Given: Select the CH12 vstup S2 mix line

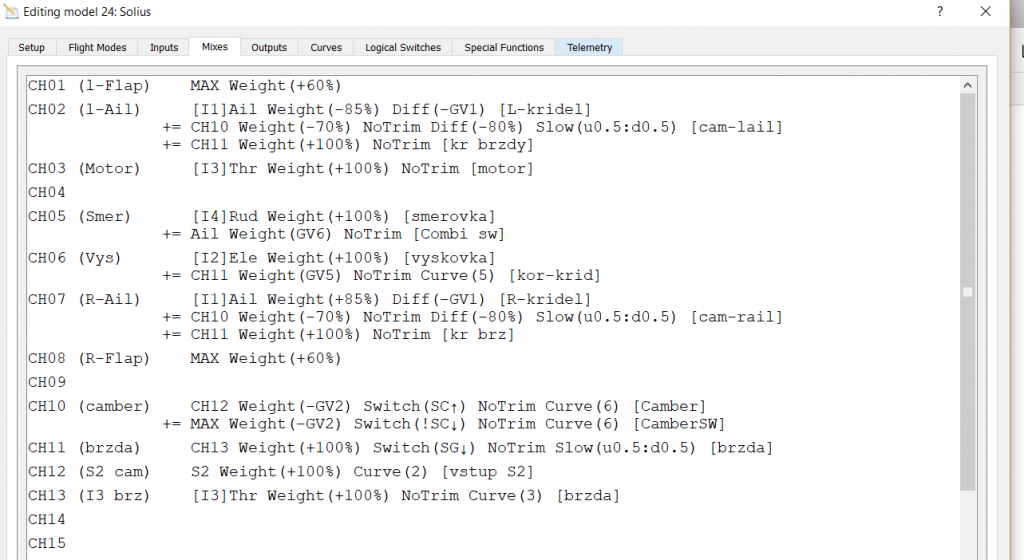Looking at the screenshot, I should click(362, 472).
